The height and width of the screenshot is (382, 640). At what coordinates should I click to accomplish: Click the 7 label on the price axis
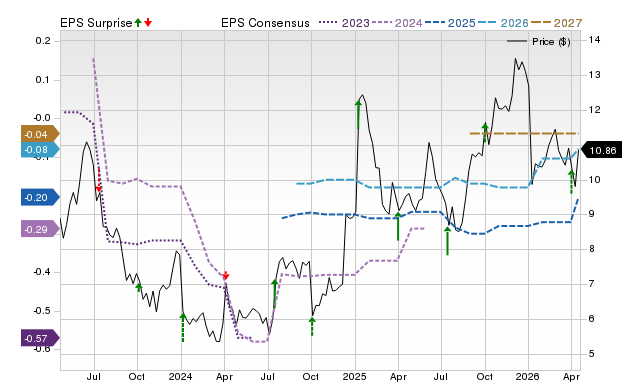(x=592, y=283)
